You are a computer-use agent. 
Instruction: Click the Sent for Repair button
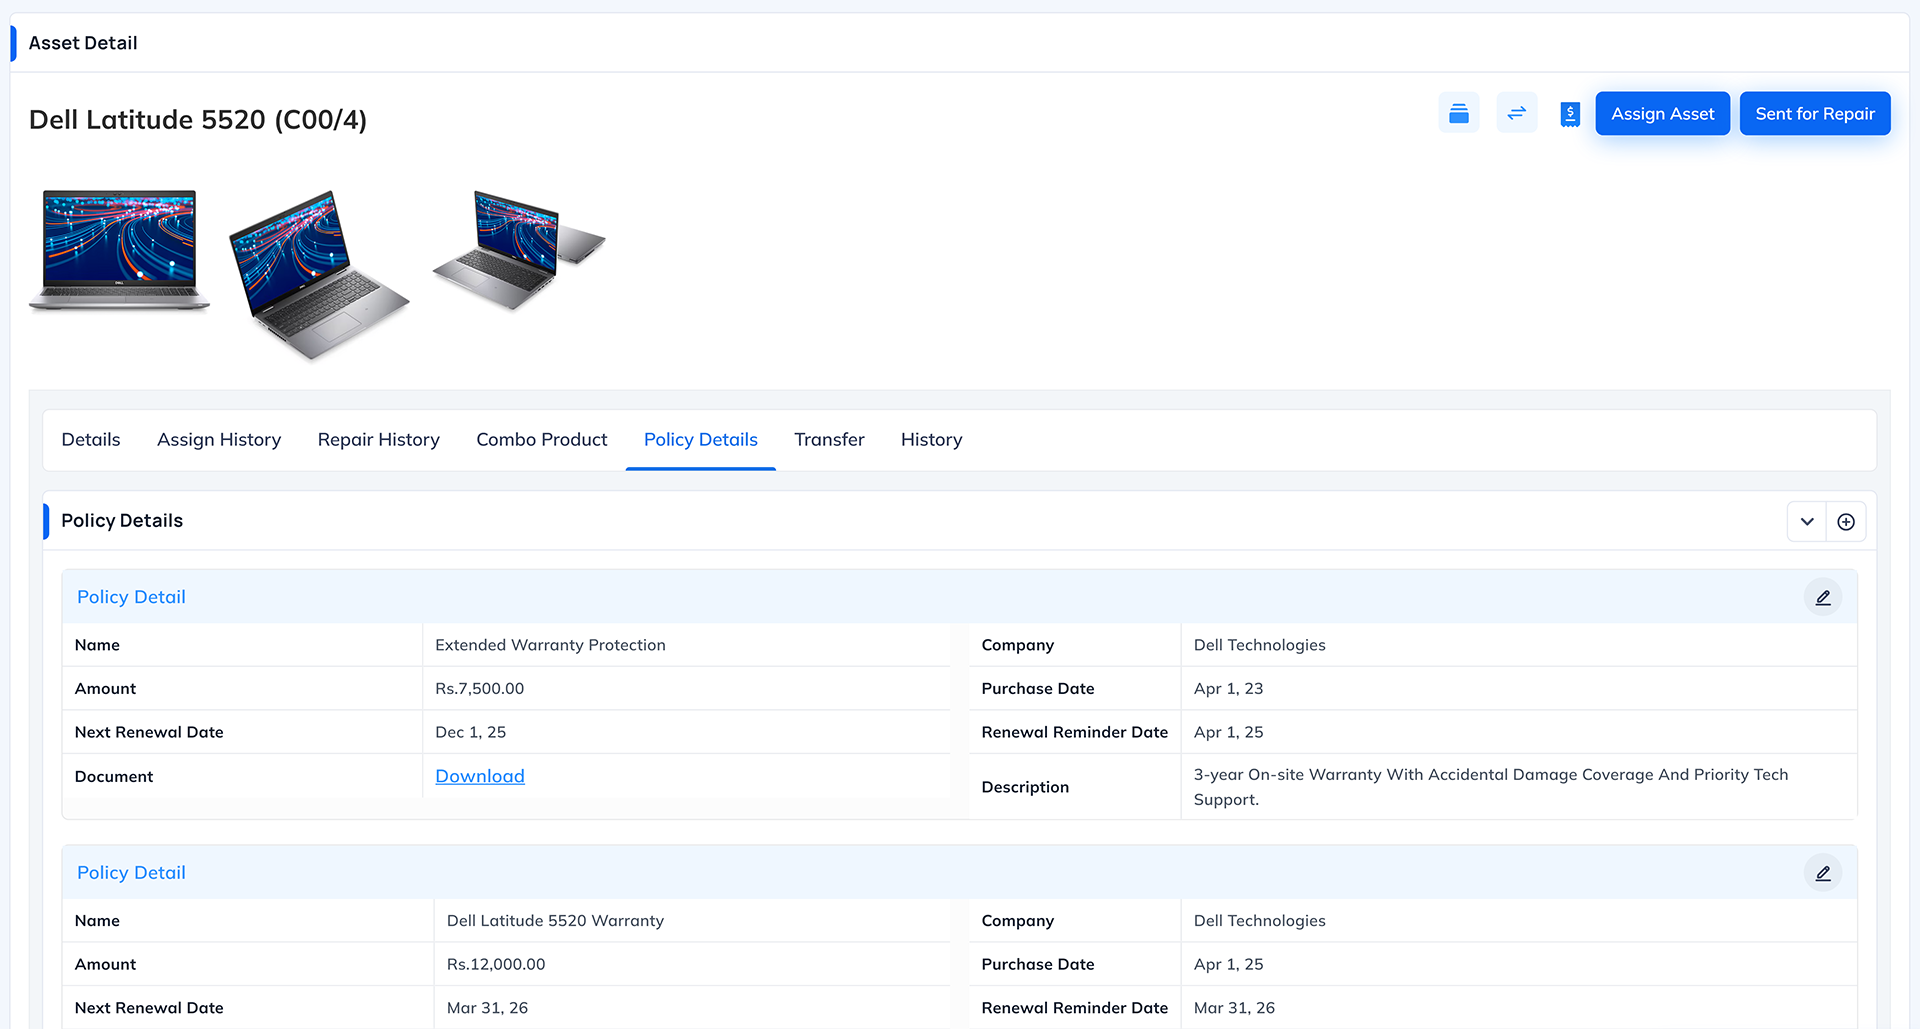click(1814, 114)
